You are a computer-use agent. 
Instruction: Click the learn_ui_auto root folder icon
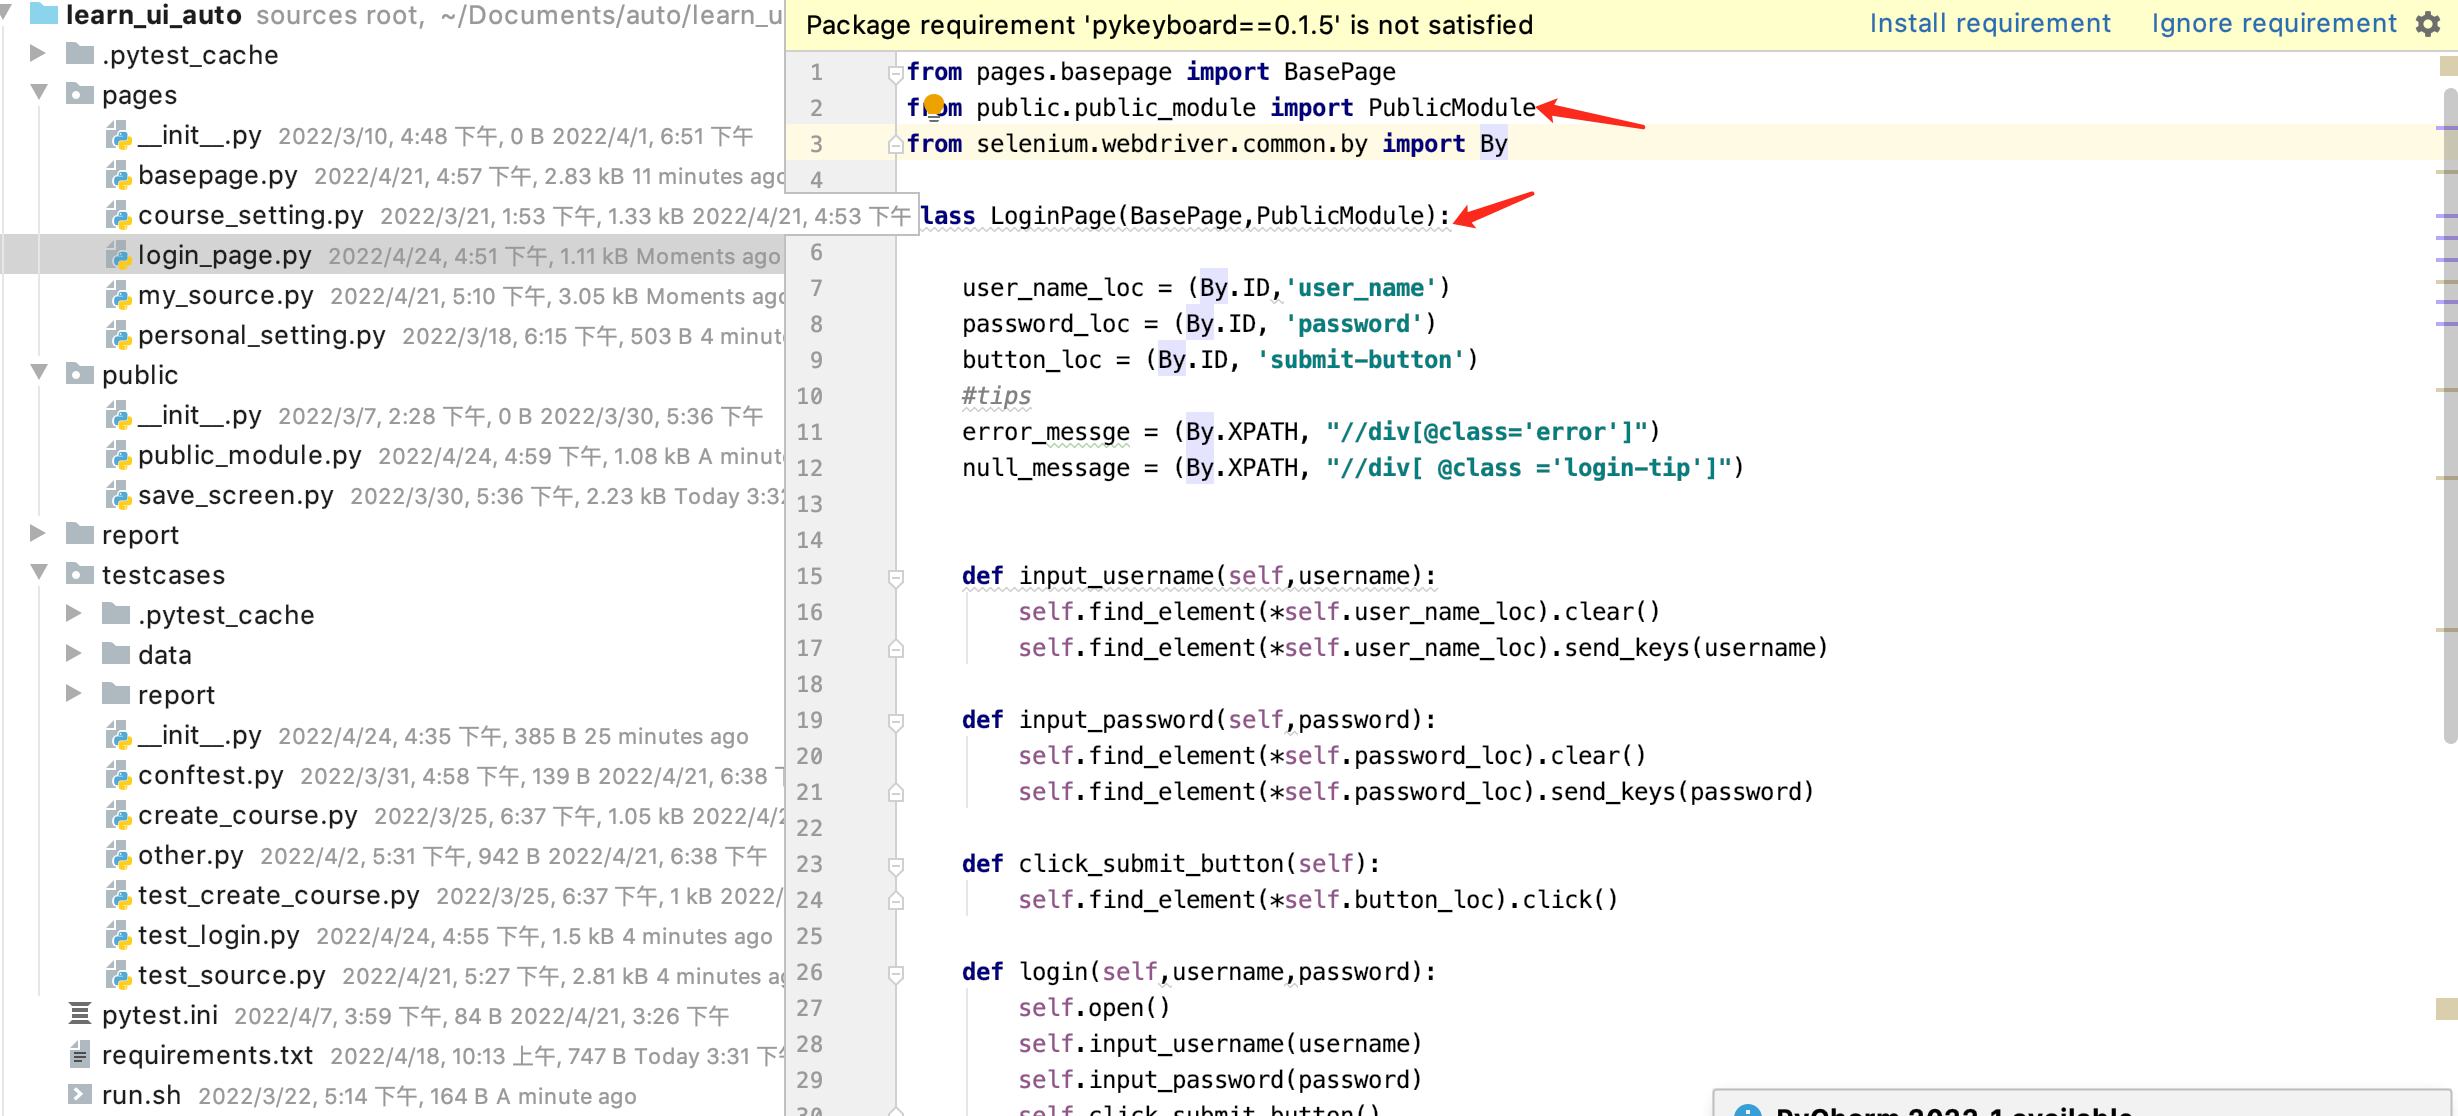coord(44,13)
